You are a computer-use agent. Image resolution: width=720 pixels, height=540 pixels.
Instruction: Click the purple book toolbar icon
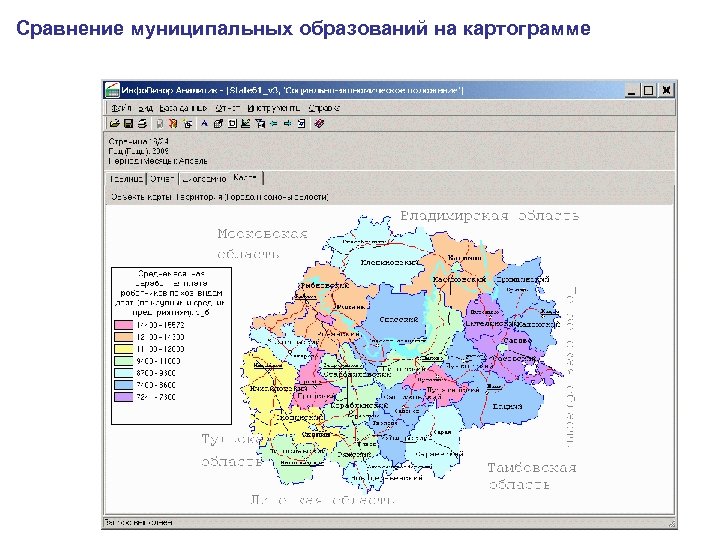(319, 124)
